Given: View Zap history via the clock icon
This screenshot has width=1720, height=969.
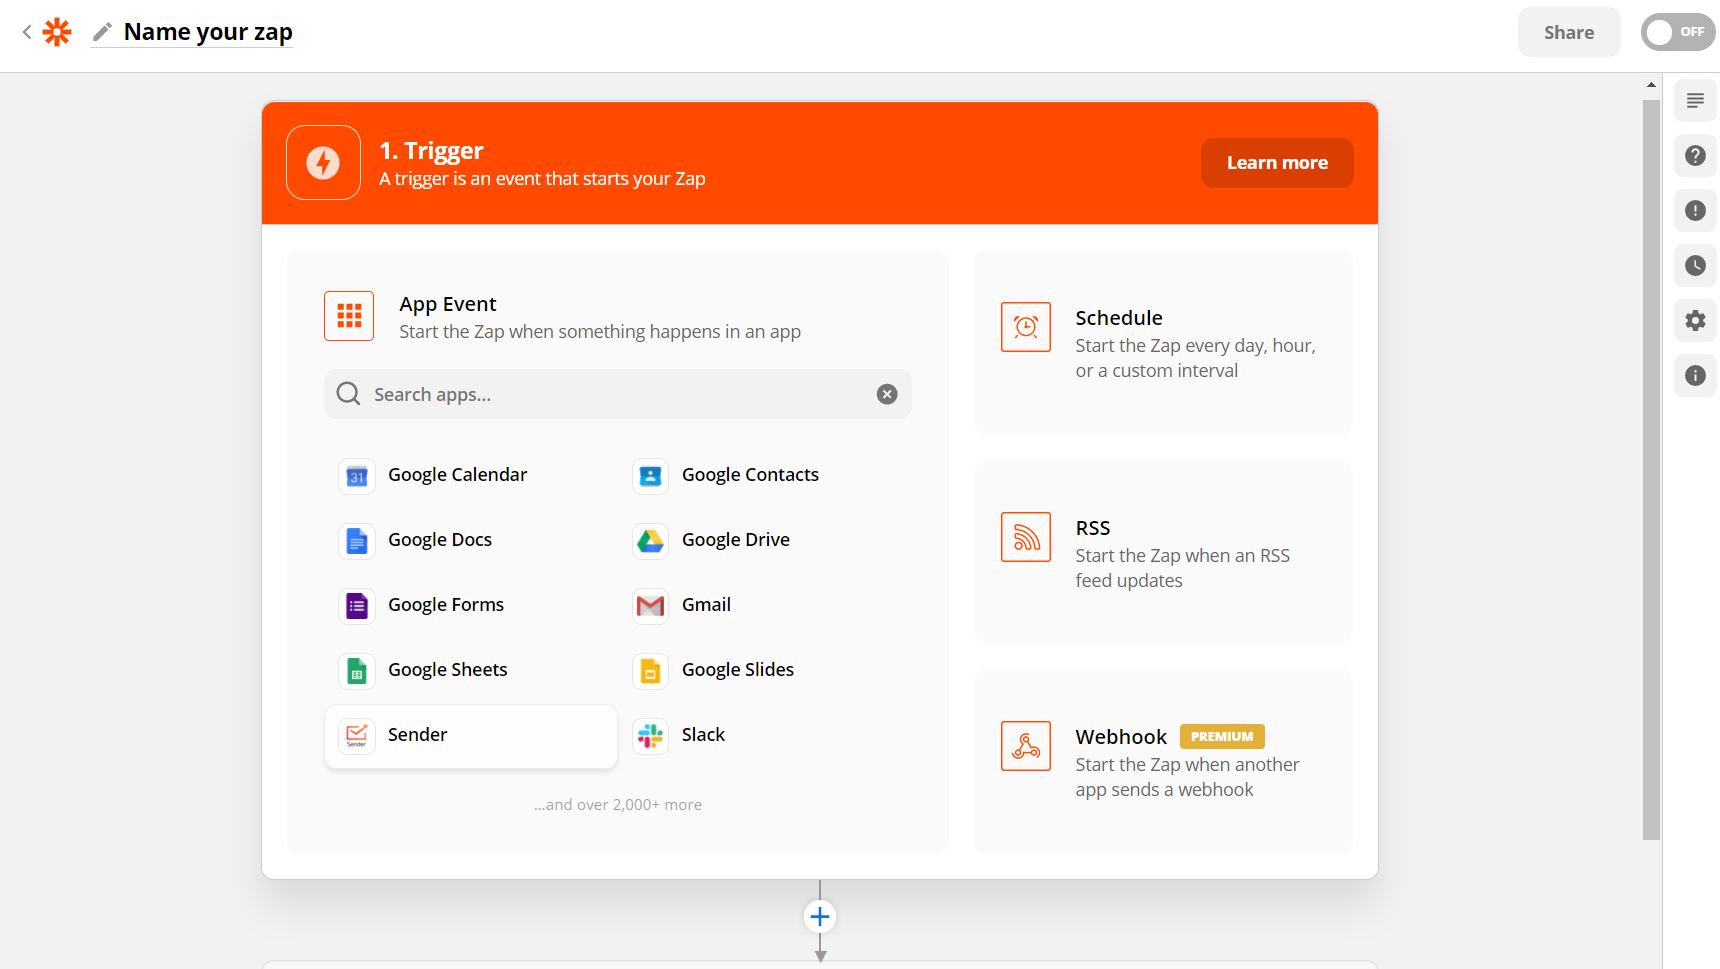Looking at the screenshot, I should tap(1694, 265).
